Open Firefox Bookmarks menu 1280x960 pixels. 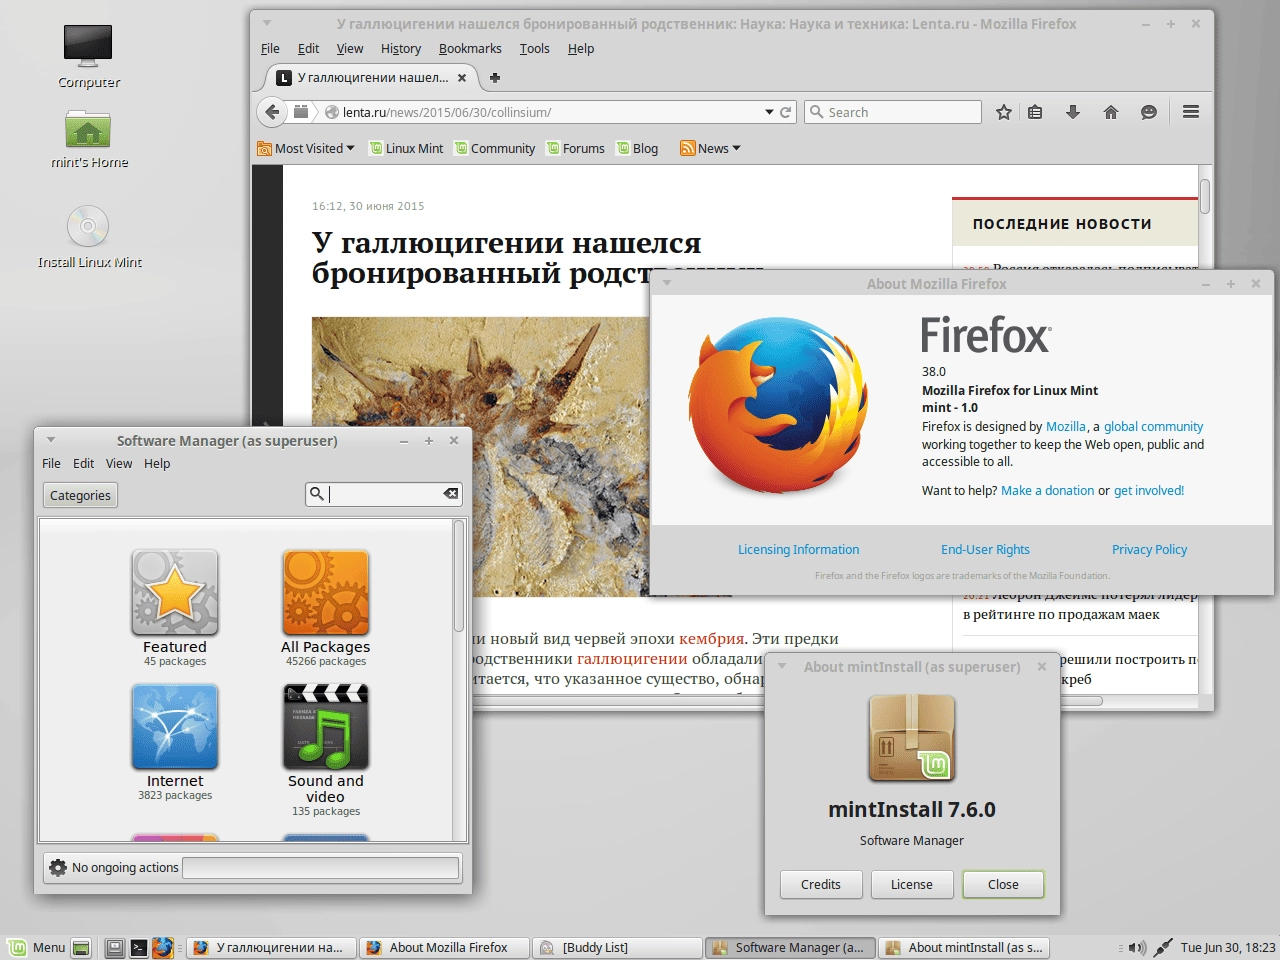(x=470, y=48)
